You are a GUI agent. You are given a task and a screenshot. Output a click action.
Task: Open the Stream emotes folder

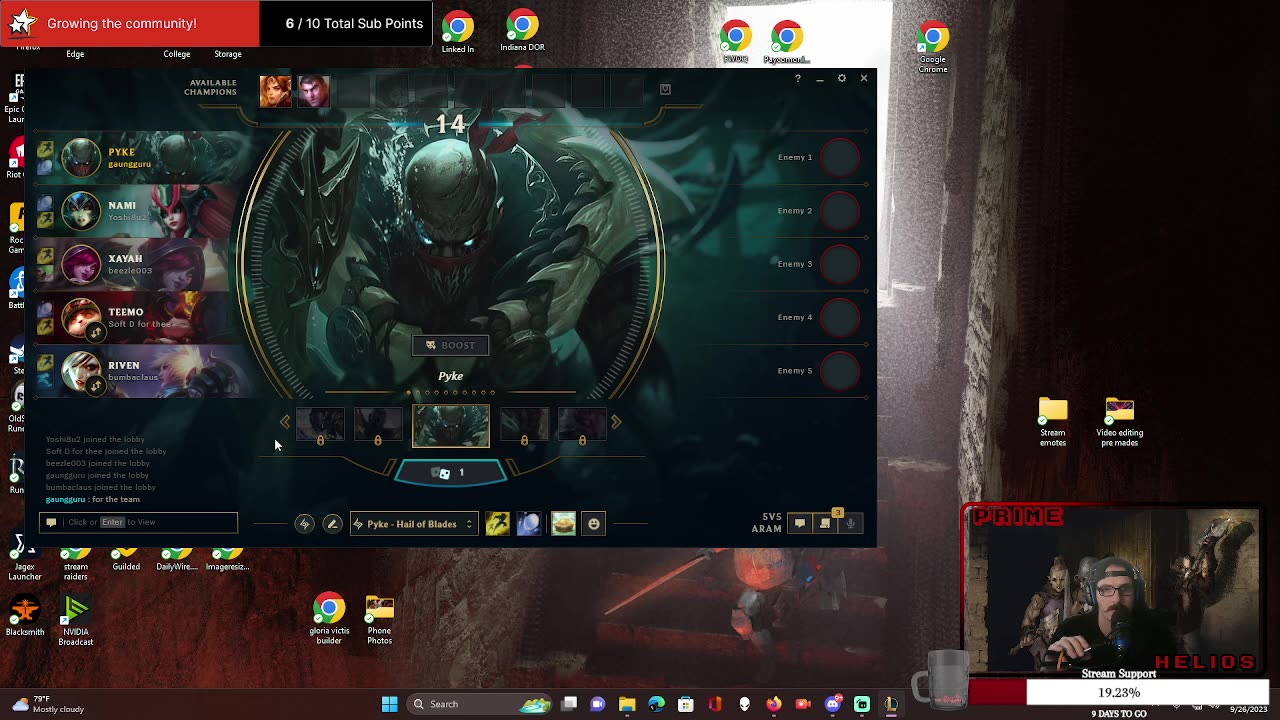pyautogui.click(x=1053, y=423)
